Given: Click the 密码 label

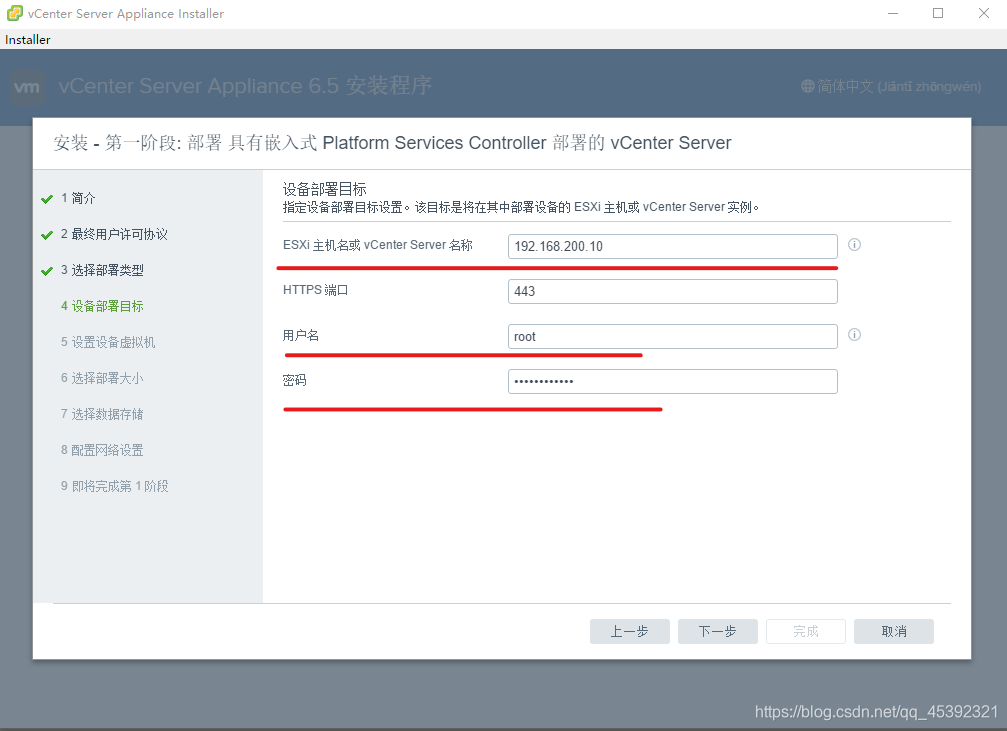Looking at the screenshot, I should point(295,380).
